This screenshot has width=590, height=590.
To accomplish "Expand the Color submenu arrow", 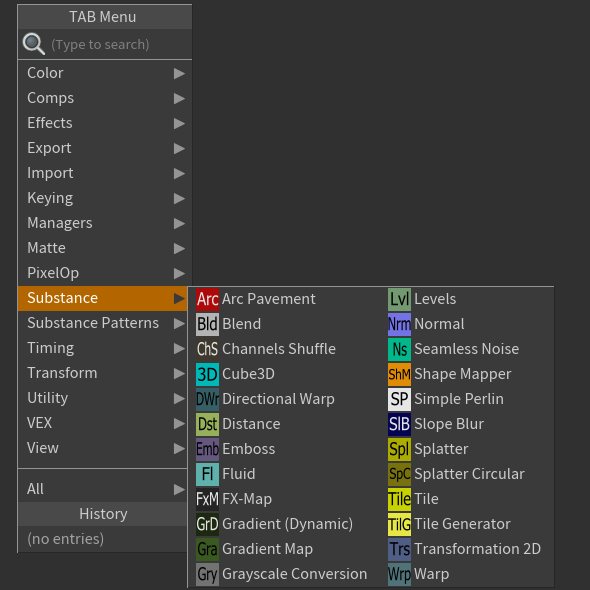I will tap(179, 73).
